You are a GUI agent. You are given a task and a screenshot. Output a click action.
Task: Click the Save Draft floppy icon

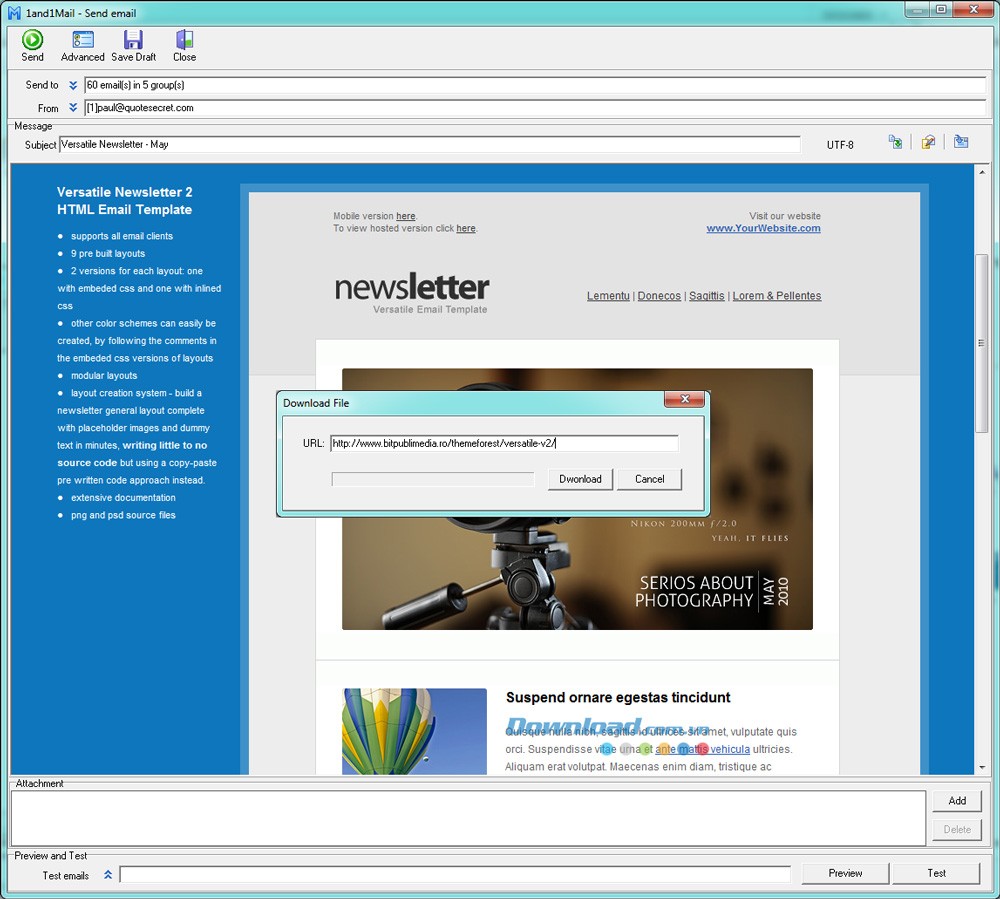(133, 40)
